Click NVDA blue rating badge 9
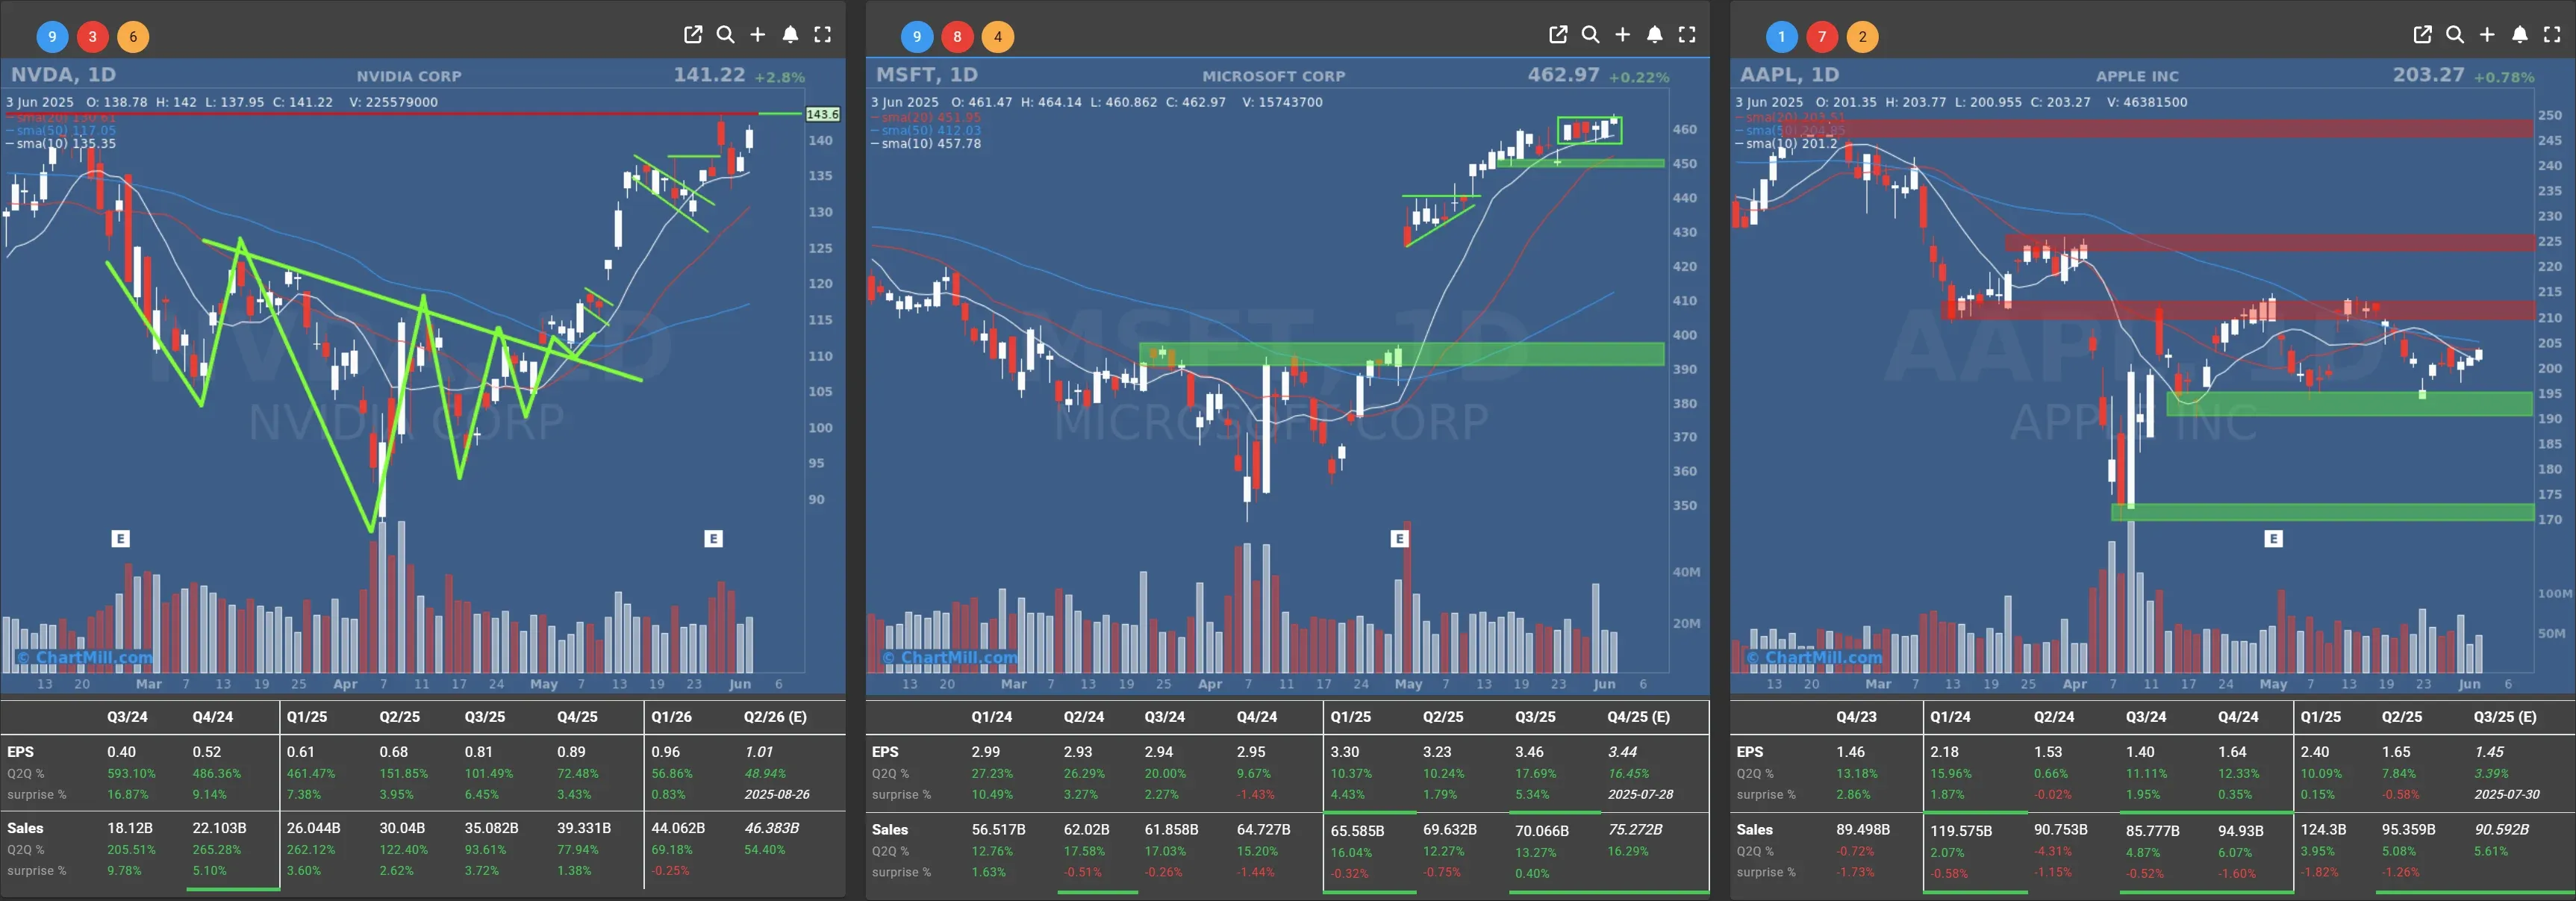 [x=52, y=37]
